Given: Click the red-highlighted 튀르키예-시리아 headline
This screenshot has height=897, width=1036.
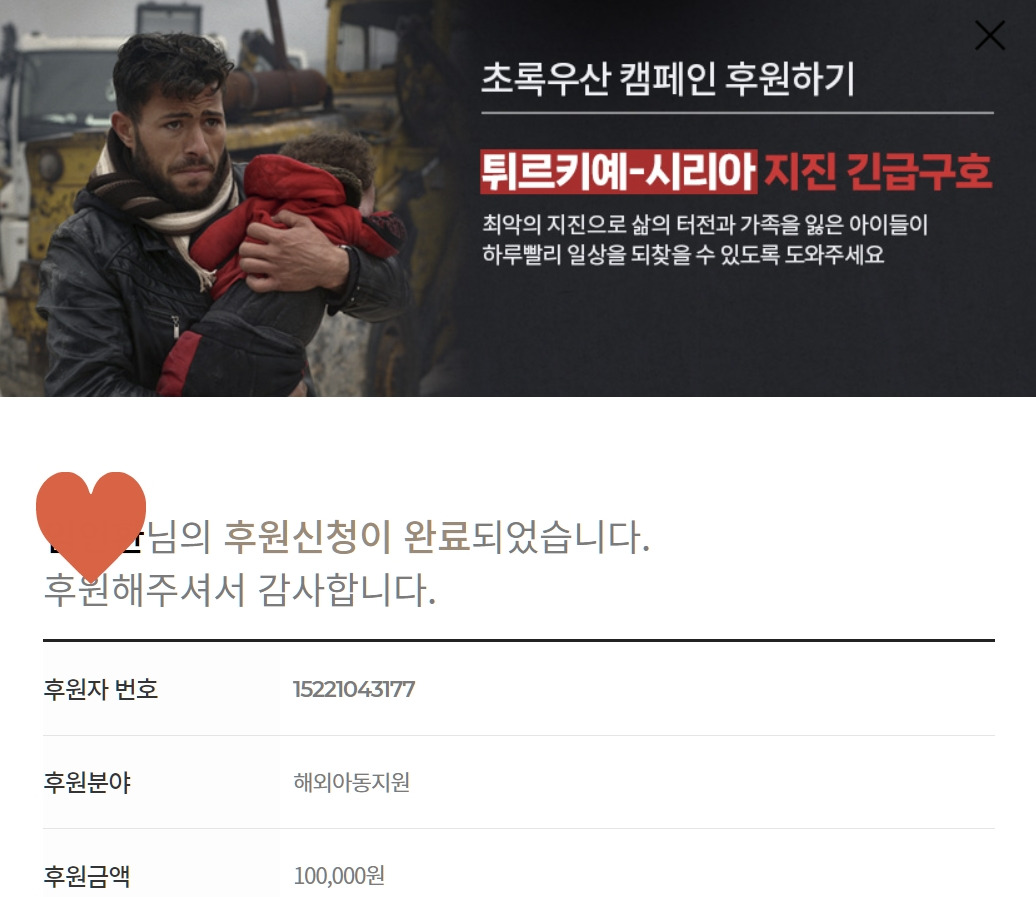Looking at the screenshot, I should point(618,172).
